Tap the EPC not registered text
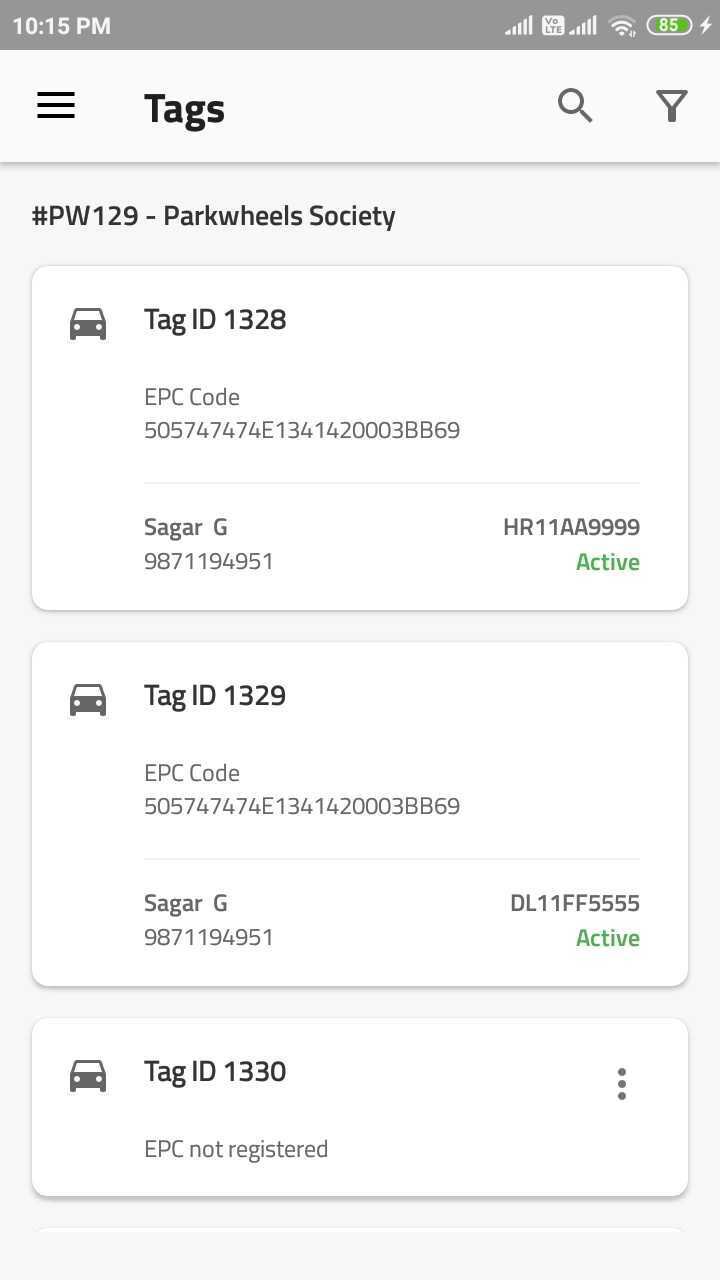Image resolution: width=720 pixels, height=1280 pixels. [x=236, y=1149]
